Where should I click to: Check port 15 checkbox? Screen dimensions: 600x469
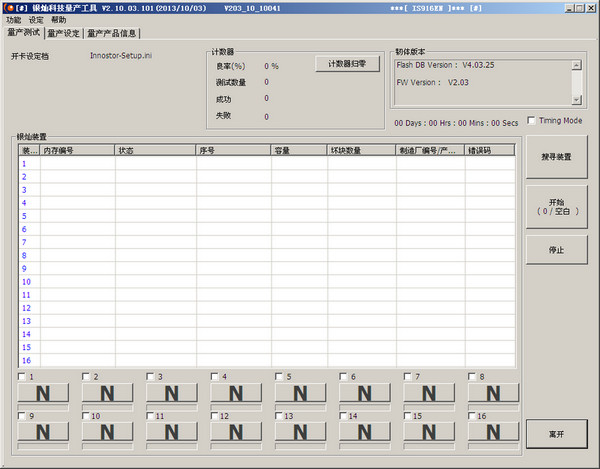pyautogui.click(x=408, y=415)
